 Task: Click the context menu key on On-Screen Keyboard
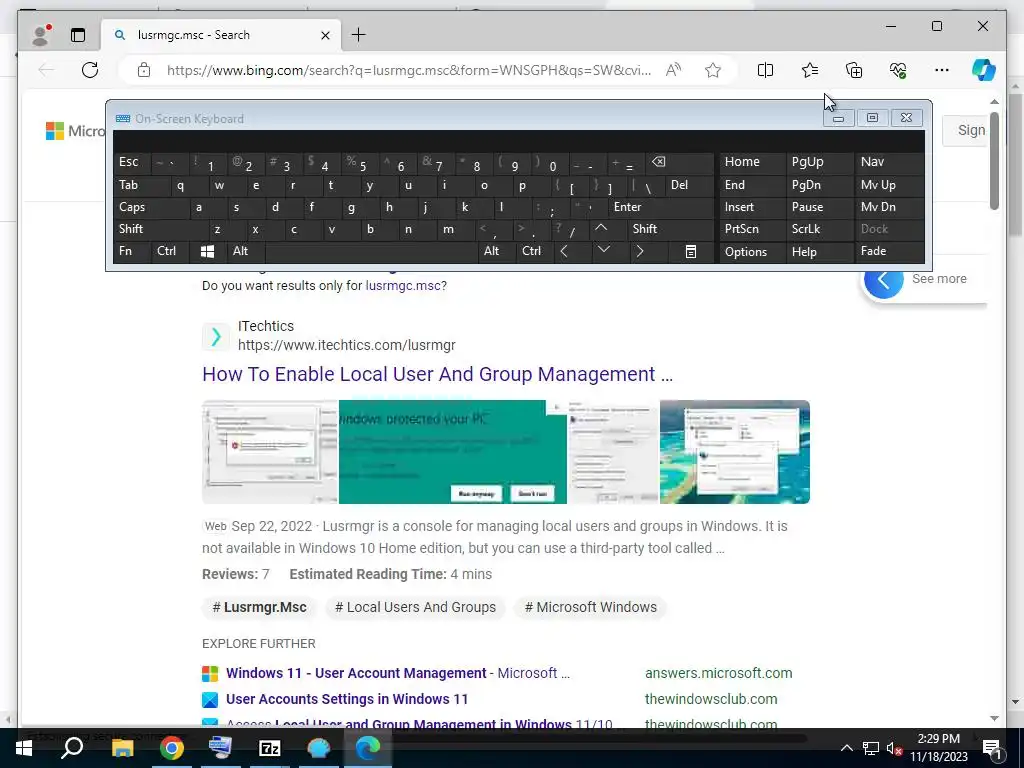pos(690,251)
